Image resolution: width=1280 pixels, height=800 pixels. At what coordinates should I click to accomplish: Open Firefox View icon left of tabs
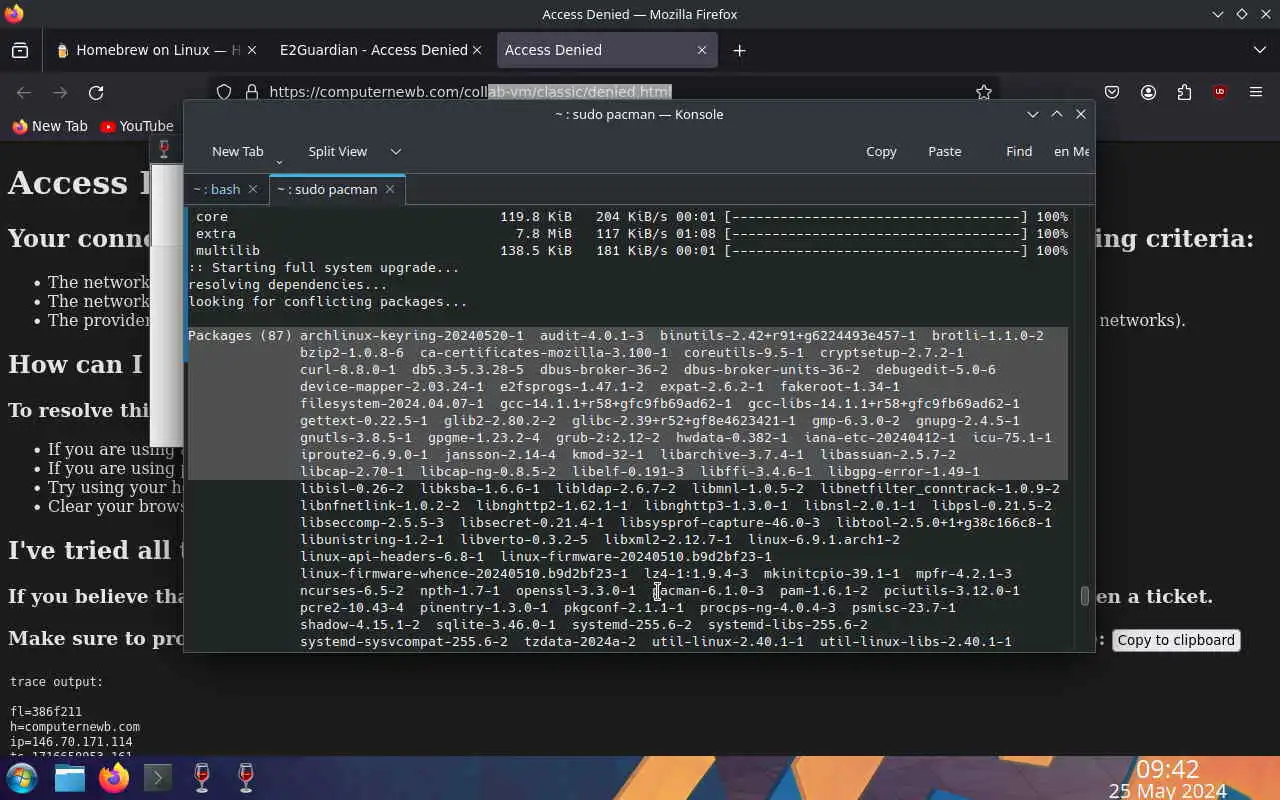click(20, 50)
